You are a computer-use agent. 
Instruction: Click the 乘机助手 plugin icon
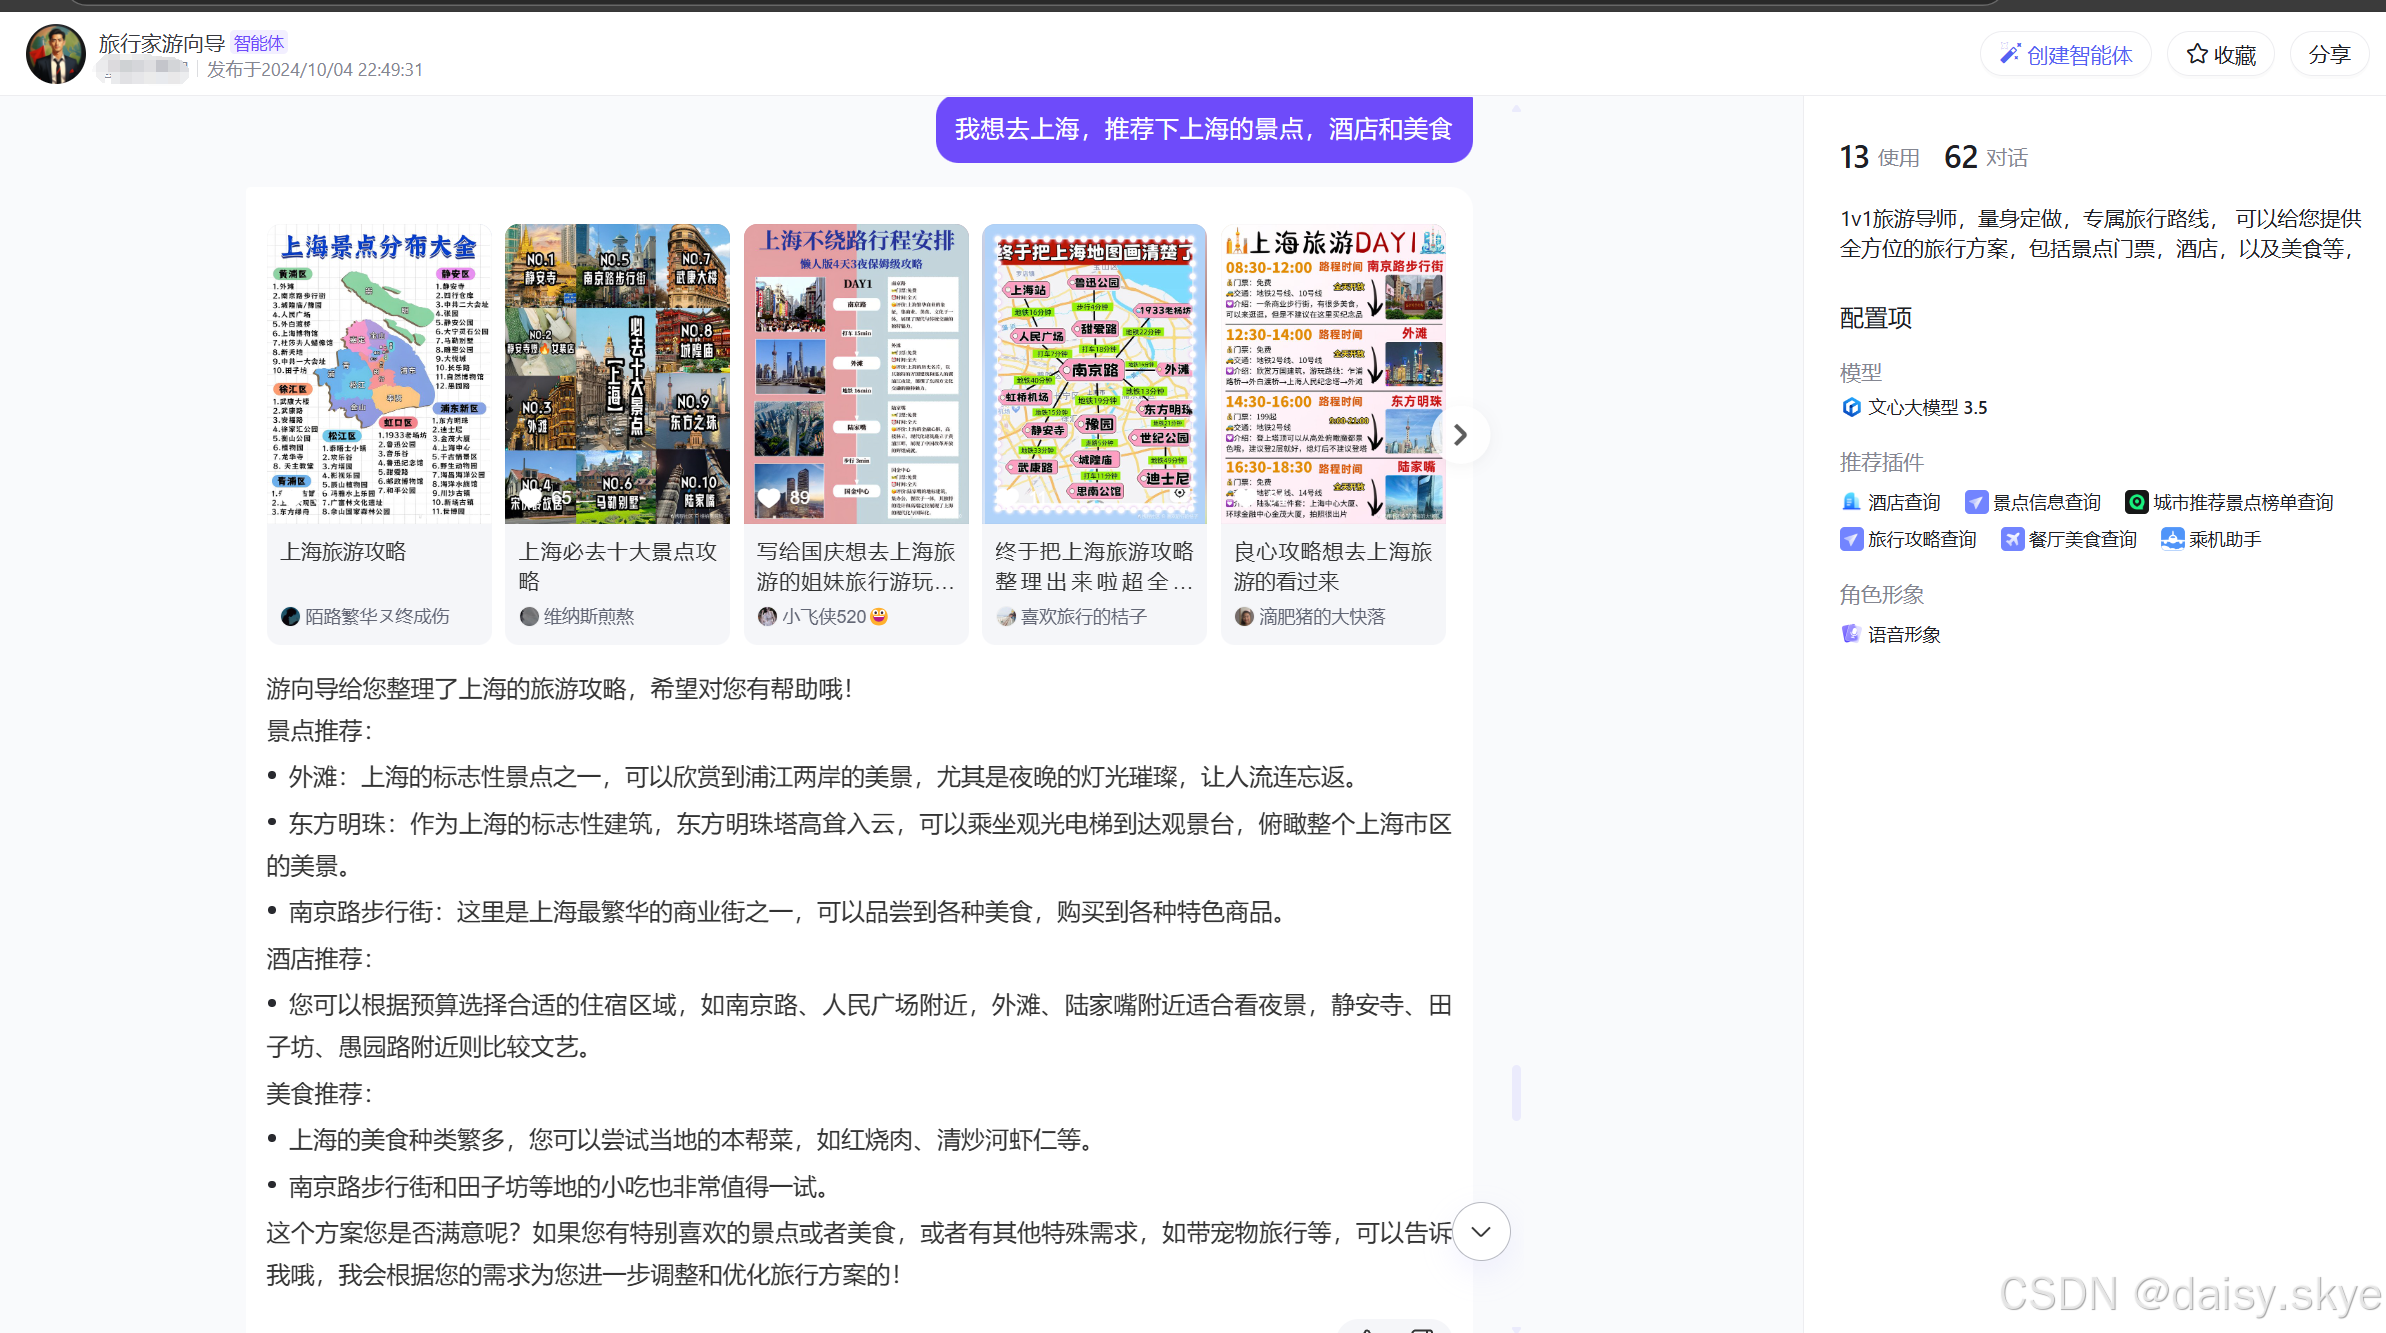2172,539
